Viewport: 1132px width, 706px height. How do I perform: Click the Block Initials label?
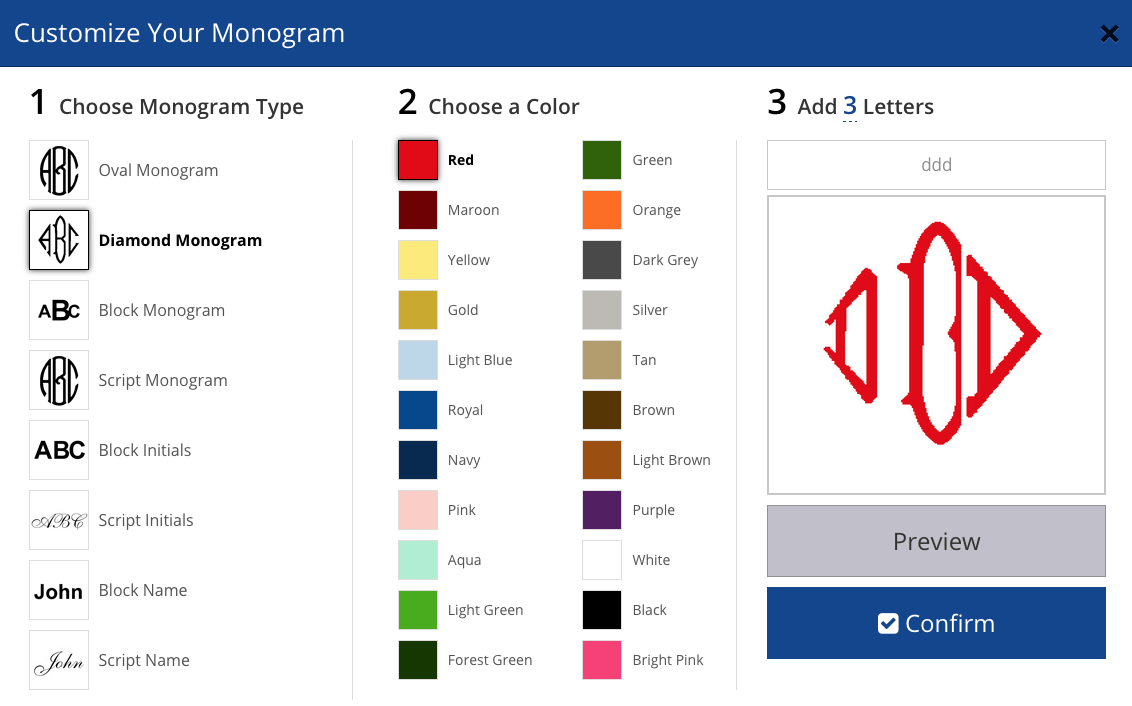[x=145, y=450]
